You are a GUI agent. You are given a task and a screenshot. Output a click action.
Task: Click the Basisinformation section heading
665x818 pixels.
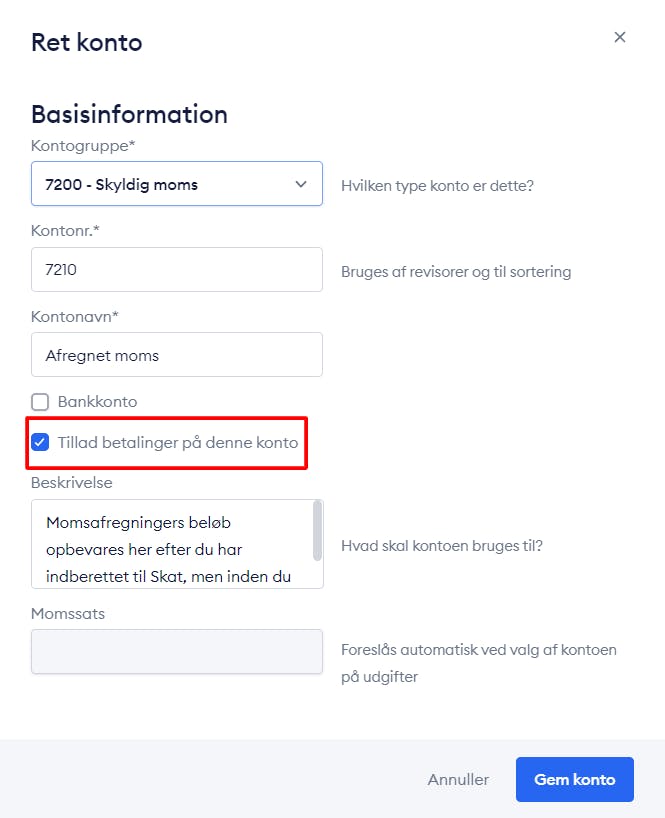tap(129, 114)
